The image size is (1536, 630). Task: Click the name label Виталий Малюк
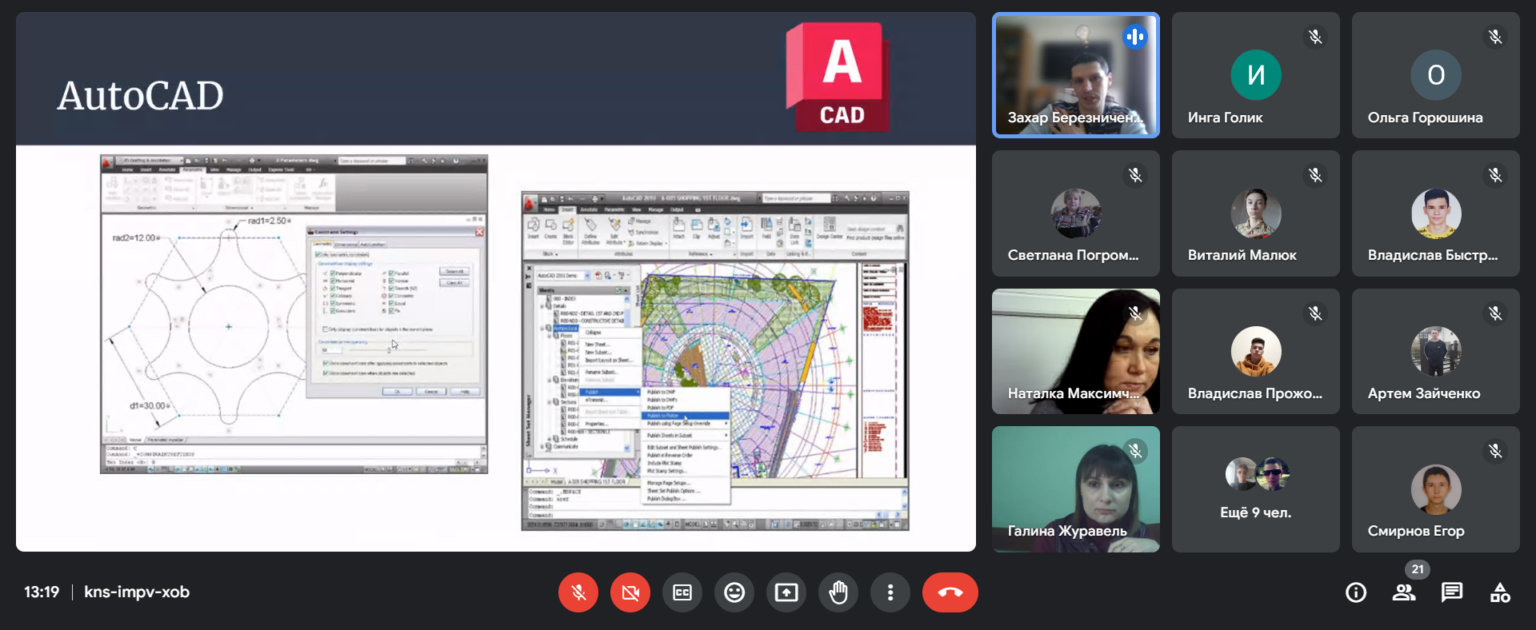[x=1242, y=255]
